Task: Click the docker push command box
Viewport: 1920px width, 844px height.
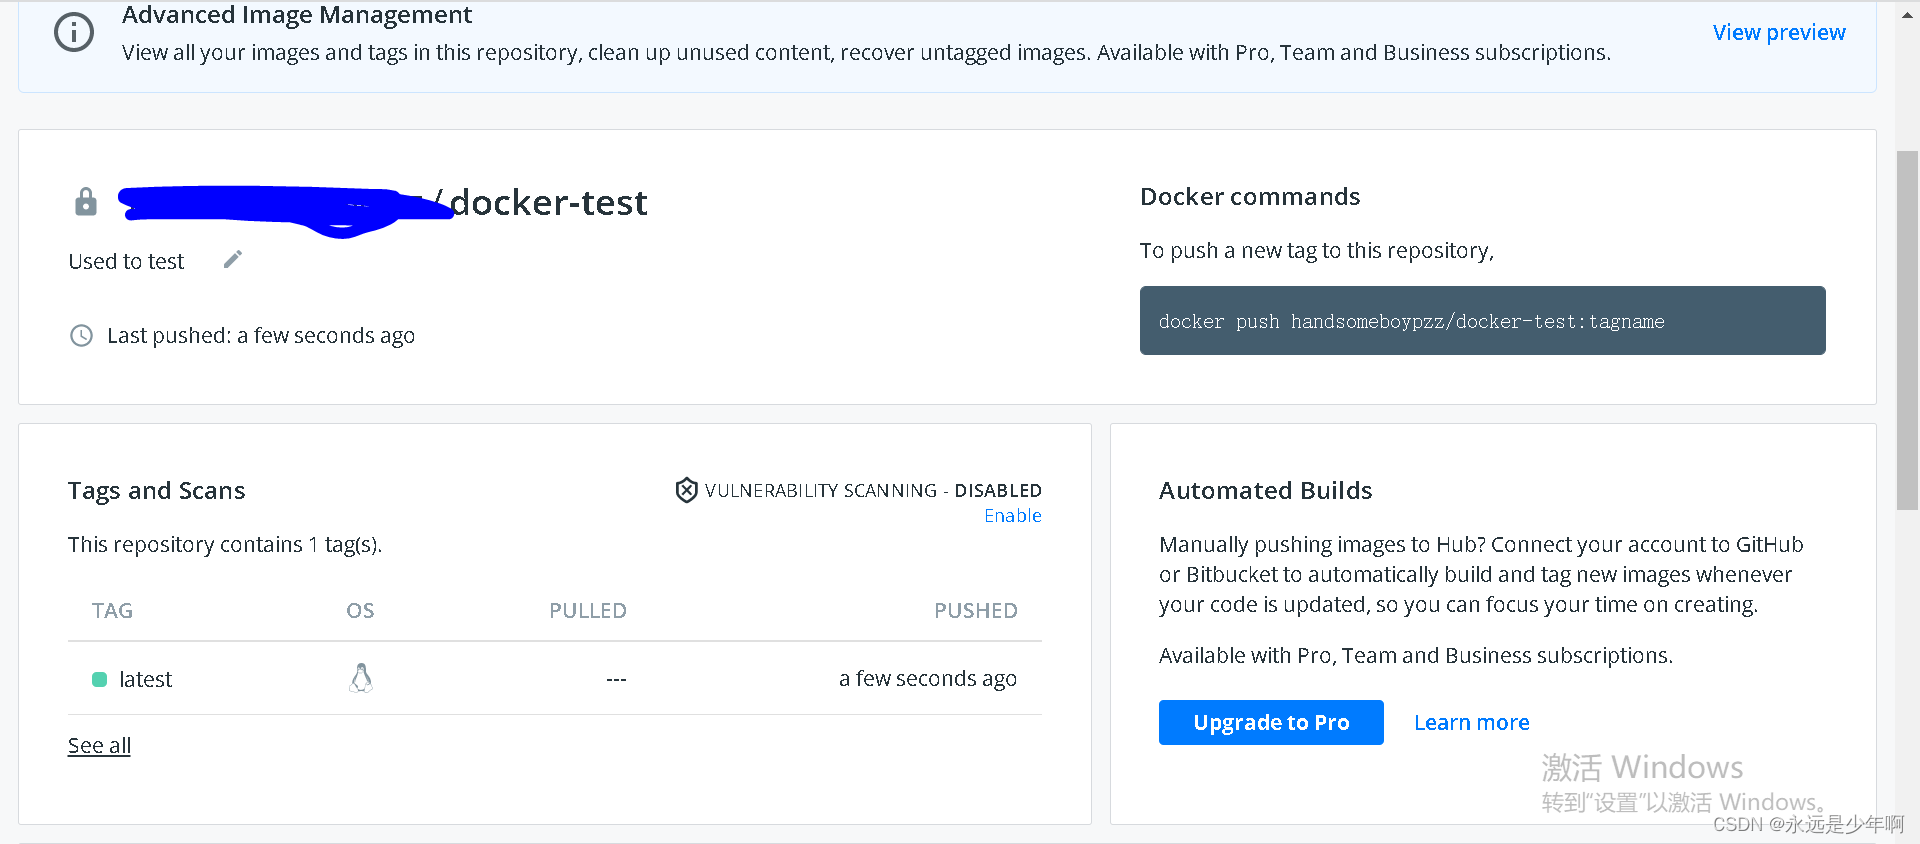Action: tap(1482, 321)
